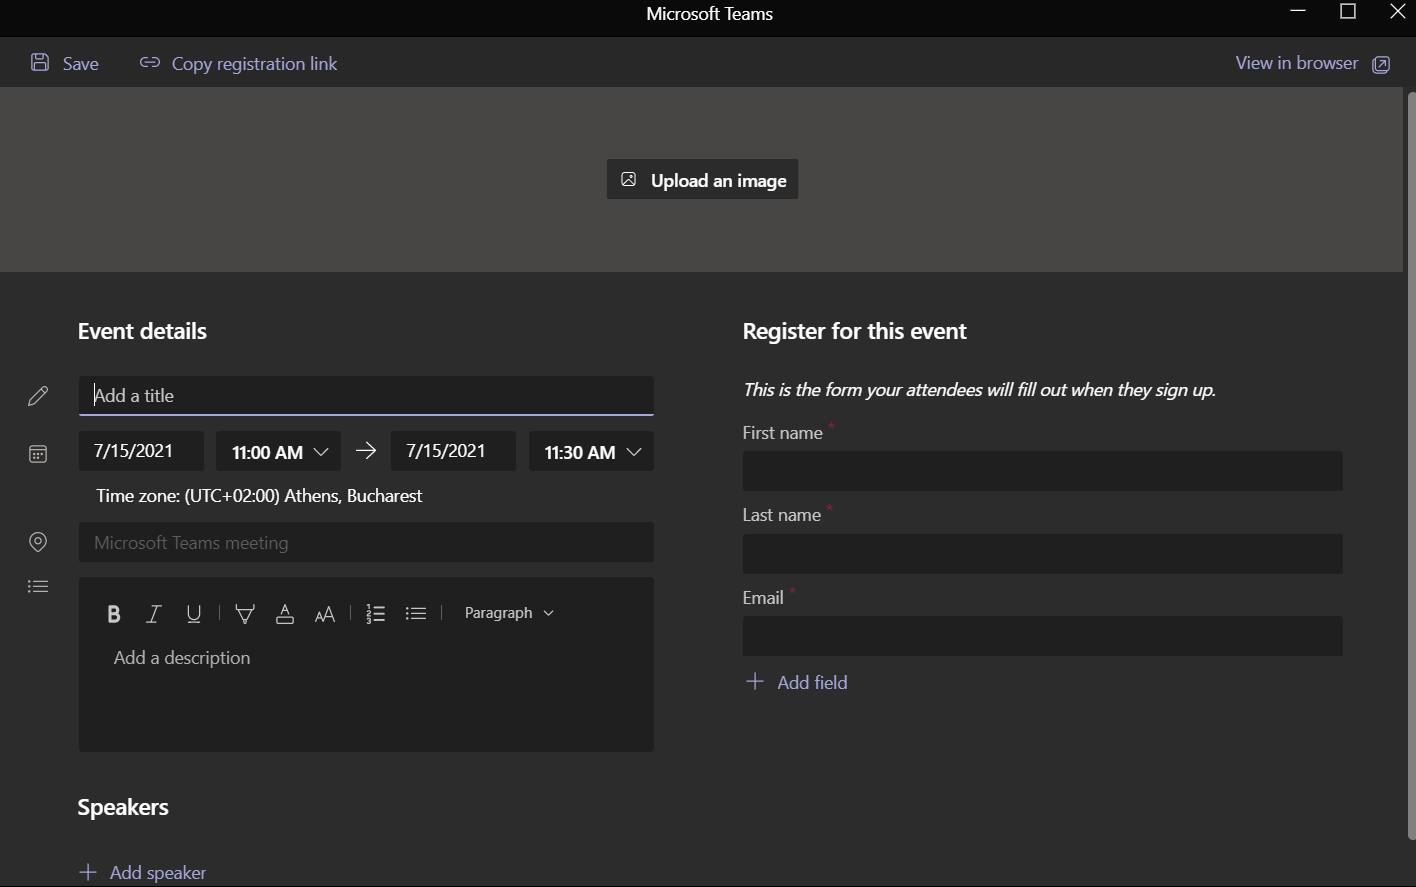Click the Microsoft Teams meeting location field

(x=366, y=542)
